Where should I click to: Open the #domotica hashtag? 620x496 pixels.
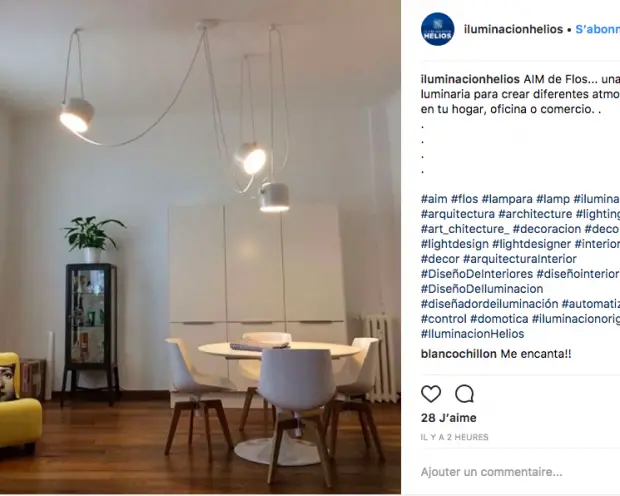(499, 319)
